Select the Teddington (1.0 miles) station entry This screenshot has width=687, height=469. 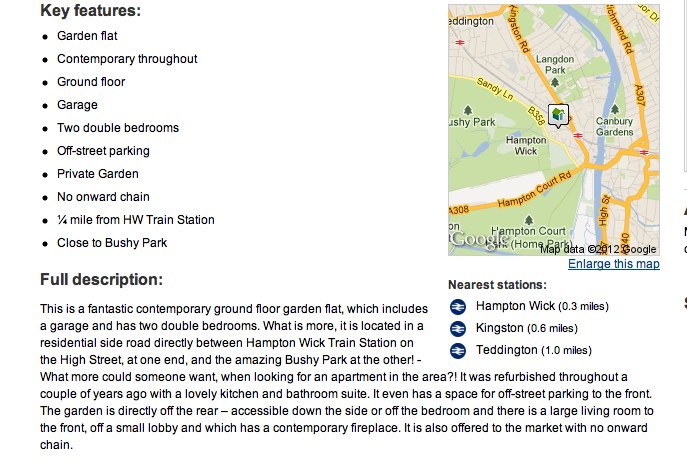tap(534, 350)
